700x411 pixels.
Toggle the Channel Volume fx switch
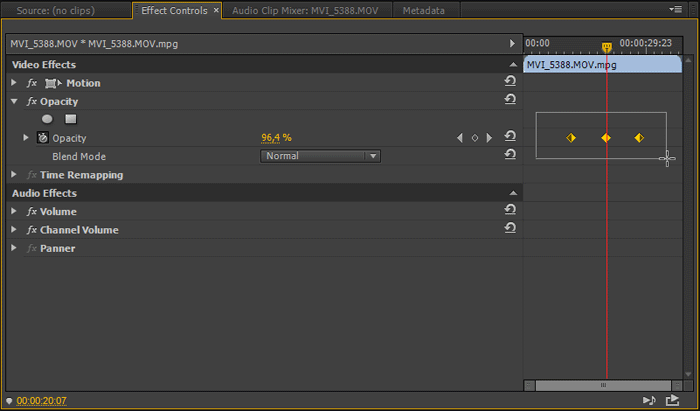[x=32, y=230]
